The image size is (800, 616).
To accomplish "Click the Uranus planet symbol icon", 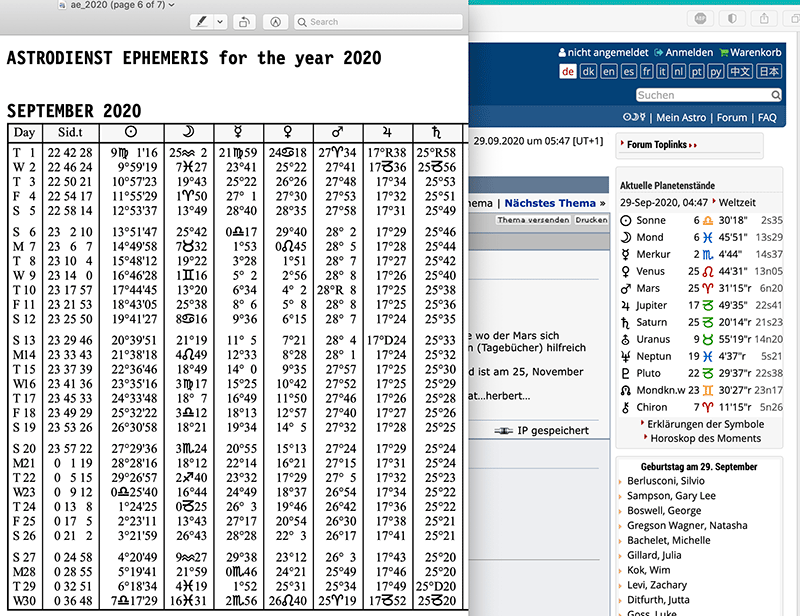I will (x=626, y=339).
